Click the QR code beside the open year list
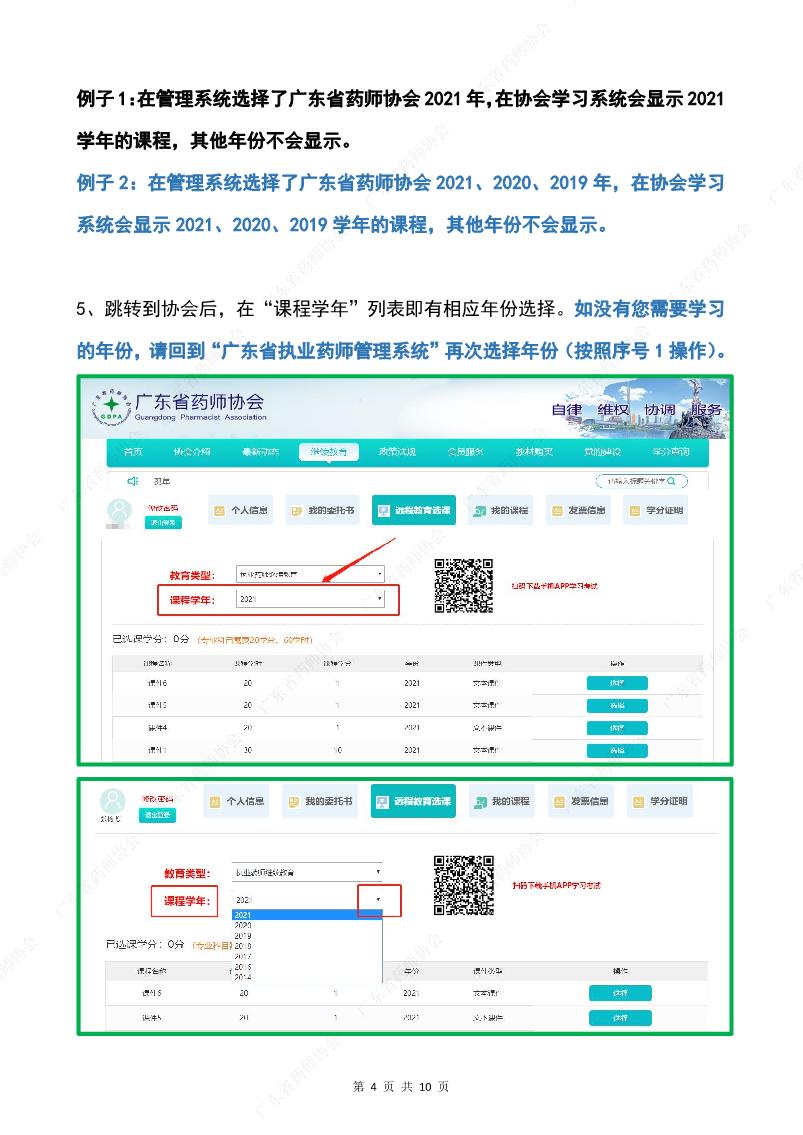803x1135 pixels. 463,885
